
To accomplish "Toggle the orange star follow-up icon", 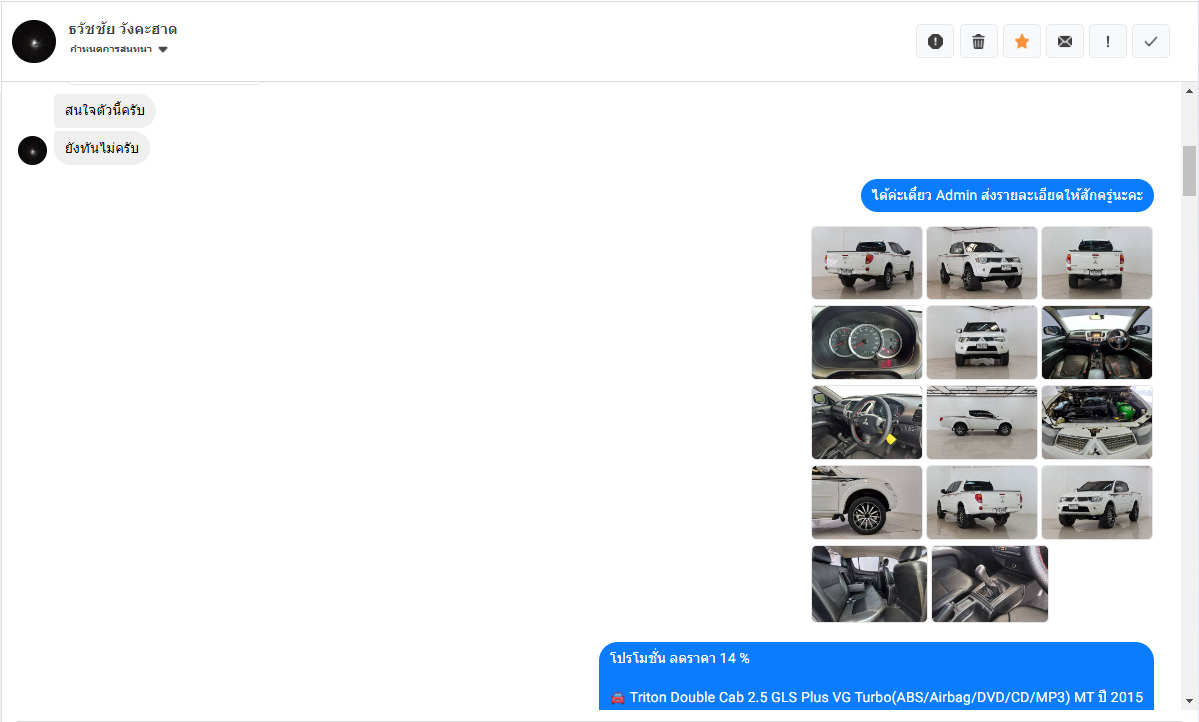I will [1022, 41].
